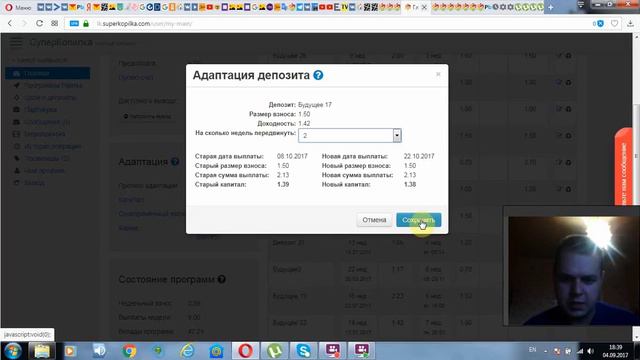Click the arrow on the weeks dropdown
This screenshot has height=360, width=640.
pos(397,136)
